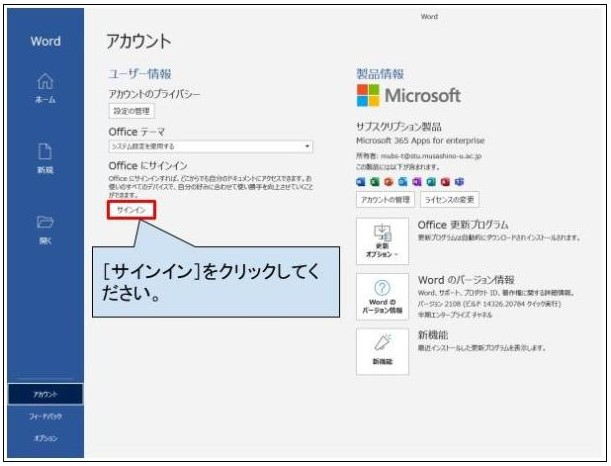Click the blue Word app icon under 製品情報
This screenshot has width=611, height=466.
[361, 182]
